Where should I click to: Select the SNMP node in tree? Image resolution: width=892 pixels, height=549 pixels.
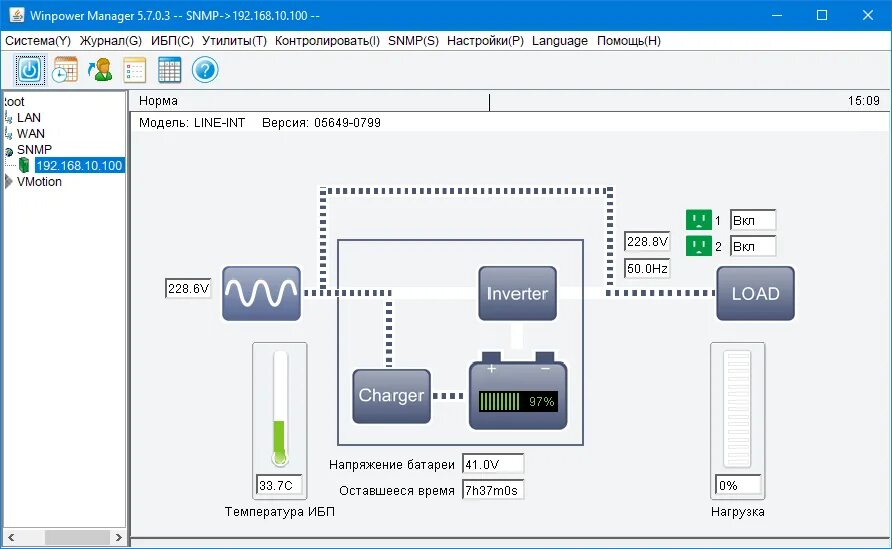coord(34,150)
